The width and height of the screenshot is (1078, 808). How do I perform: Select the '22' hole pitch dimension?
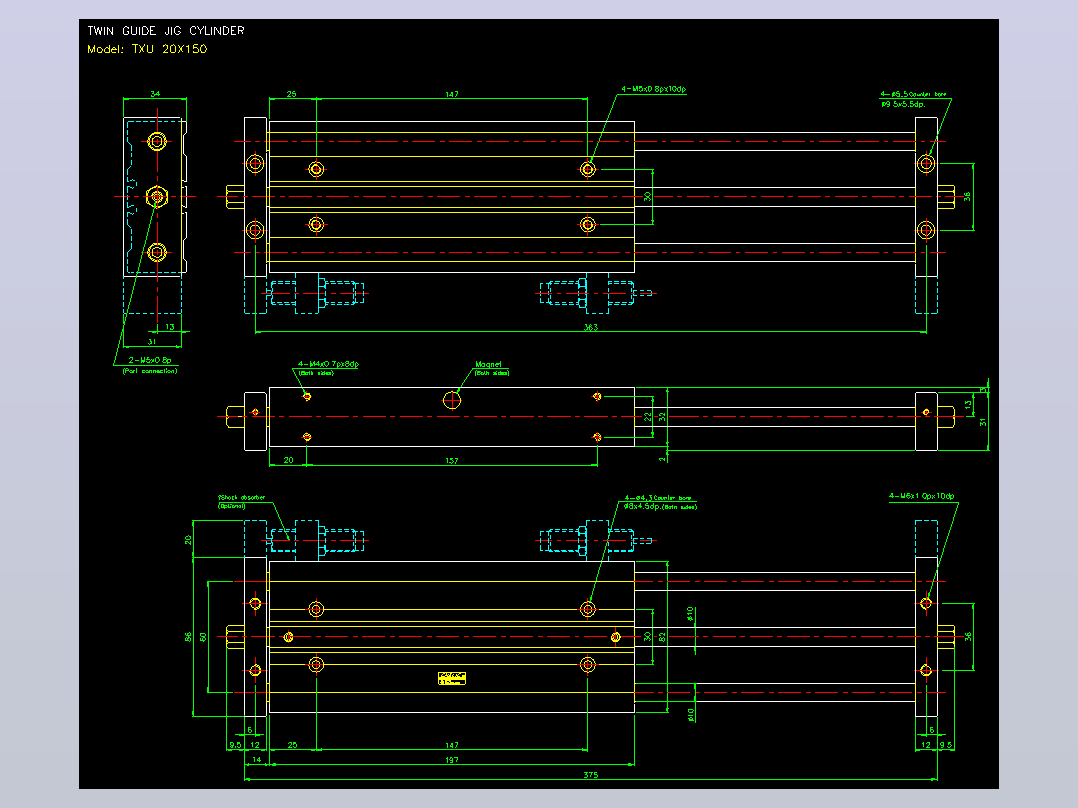tap(648, 417)
